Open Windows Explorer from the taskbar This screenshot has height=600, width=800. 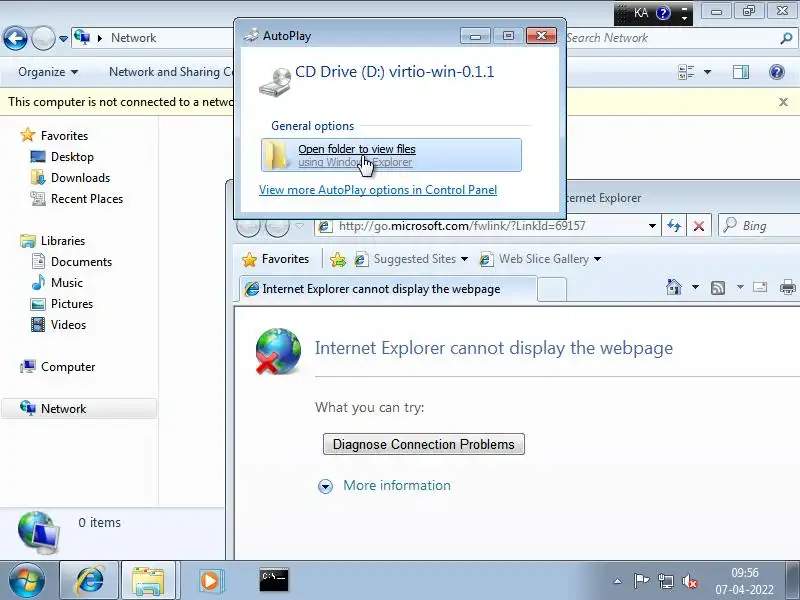[x=148, y=580]
